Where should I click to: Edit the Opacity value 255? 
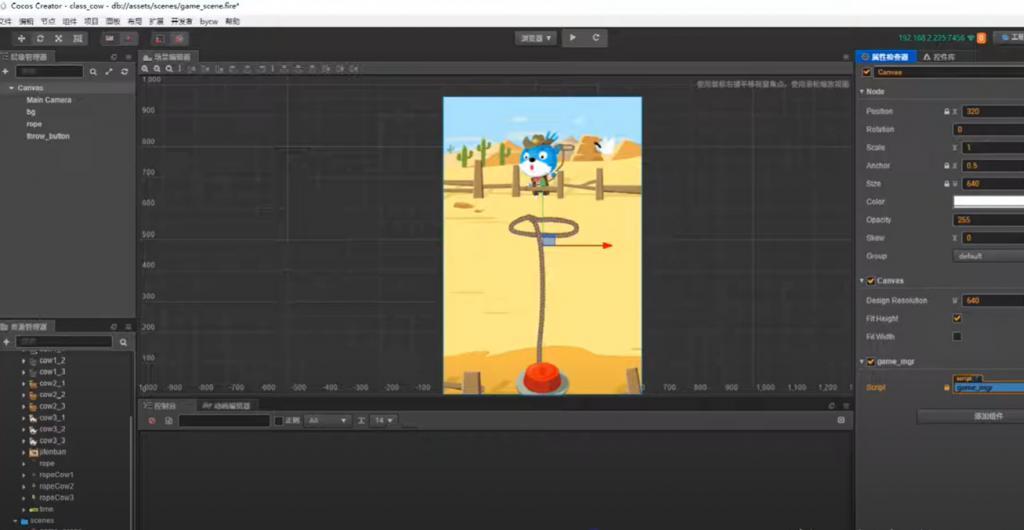(989, 220)
